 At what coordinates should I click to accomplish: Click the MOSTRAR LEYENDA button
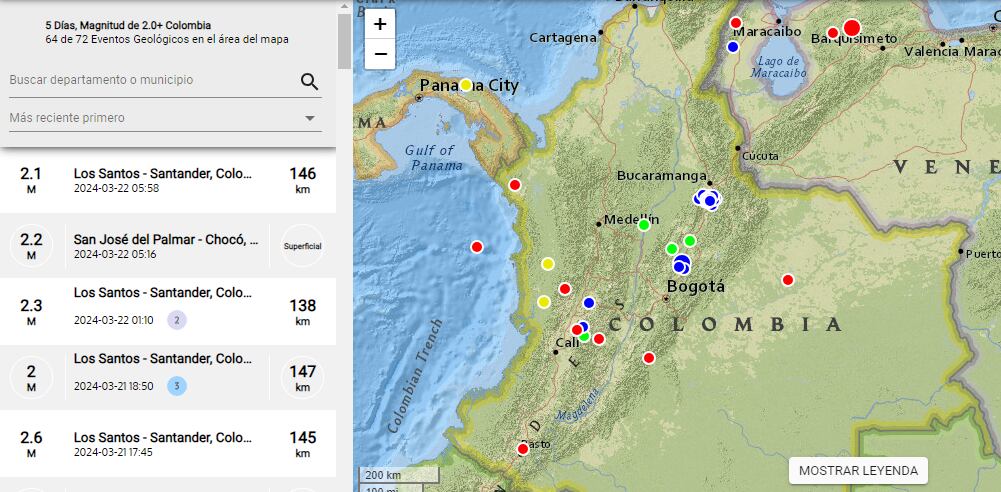[x=858, y=471]
